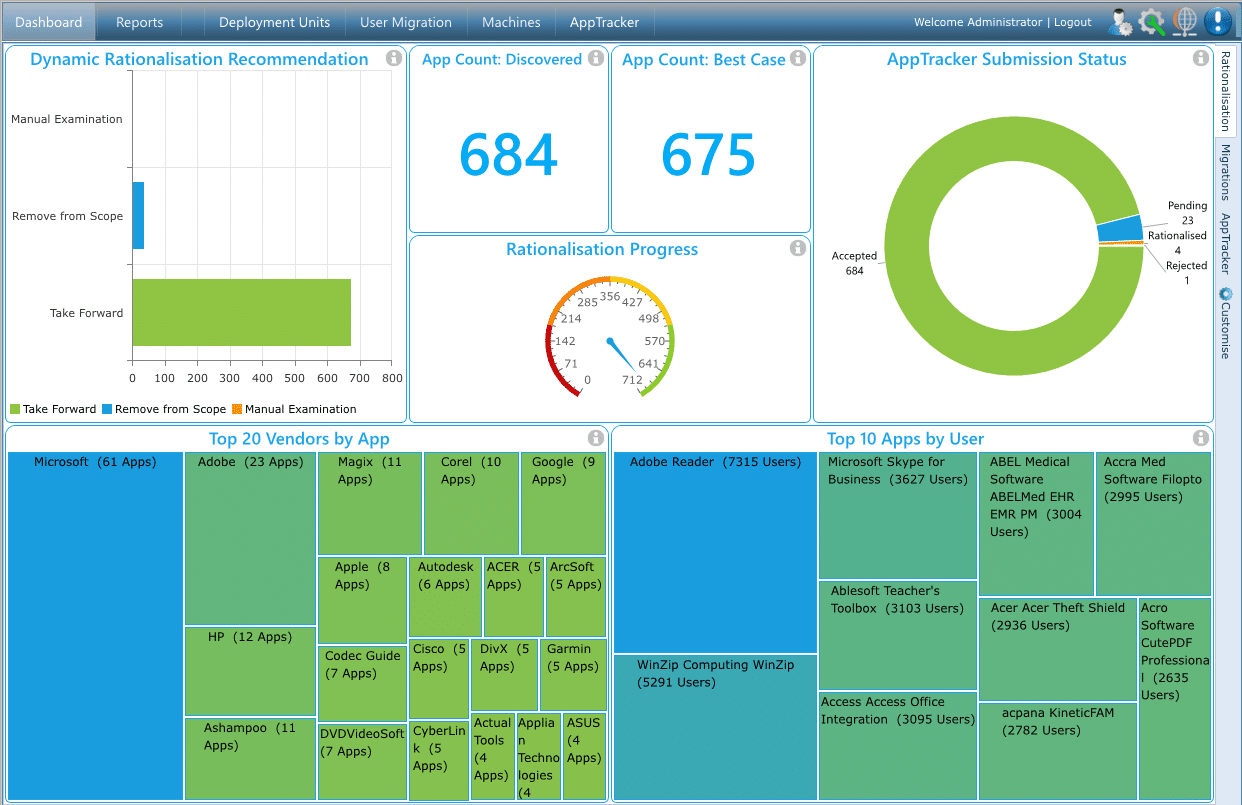Show info for Dynamic Rationalisation Recommendation

pyautogui.click(x=394, y=59)
